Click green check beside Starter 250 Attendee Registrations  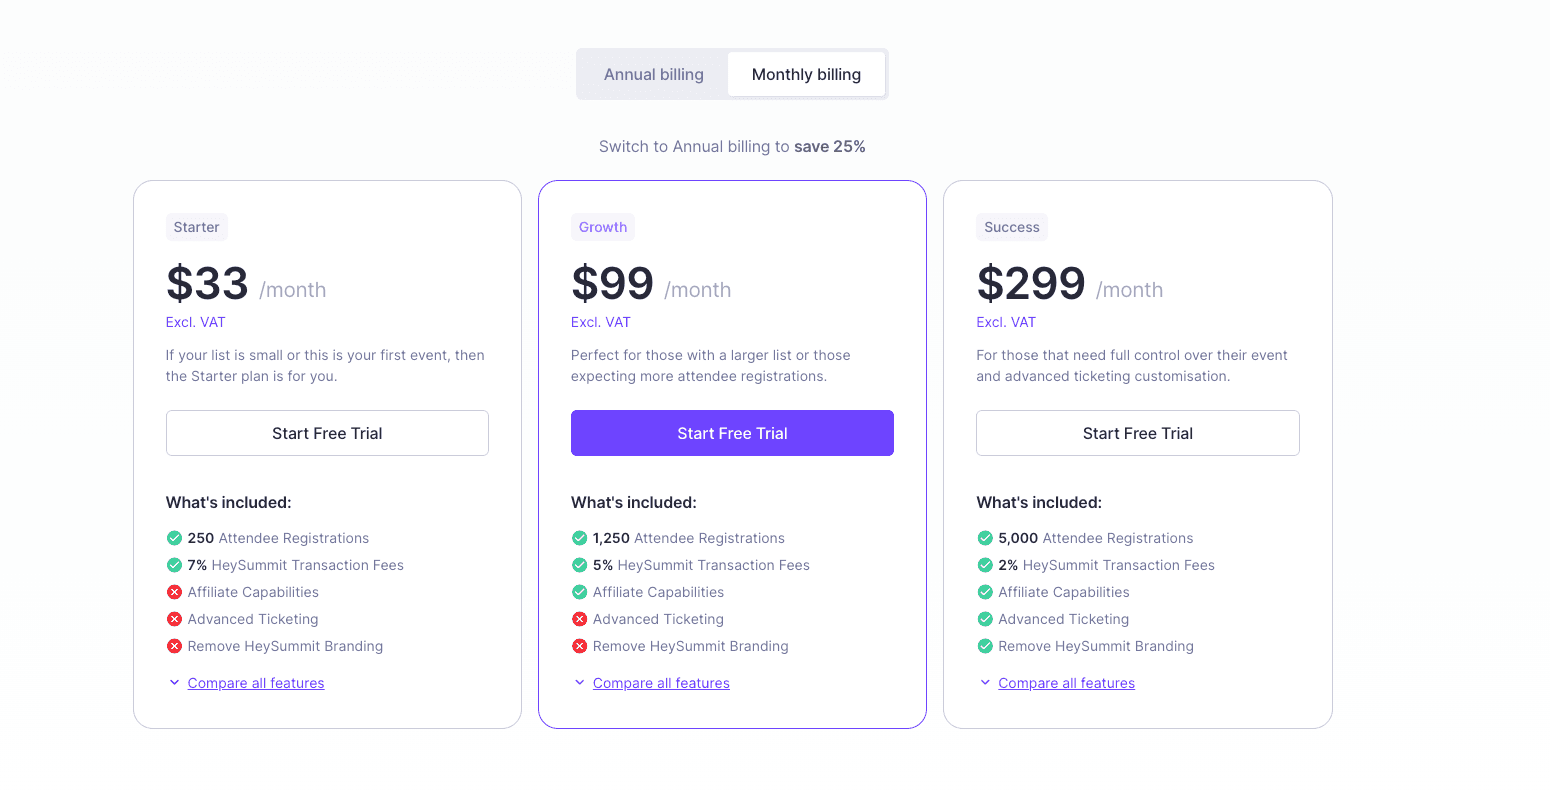click(x=174, y=538)
